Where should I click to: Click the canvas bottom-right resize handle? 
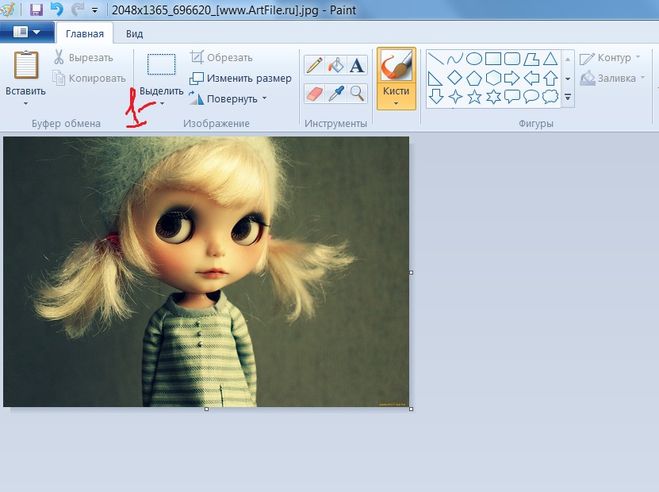point(411,408)
